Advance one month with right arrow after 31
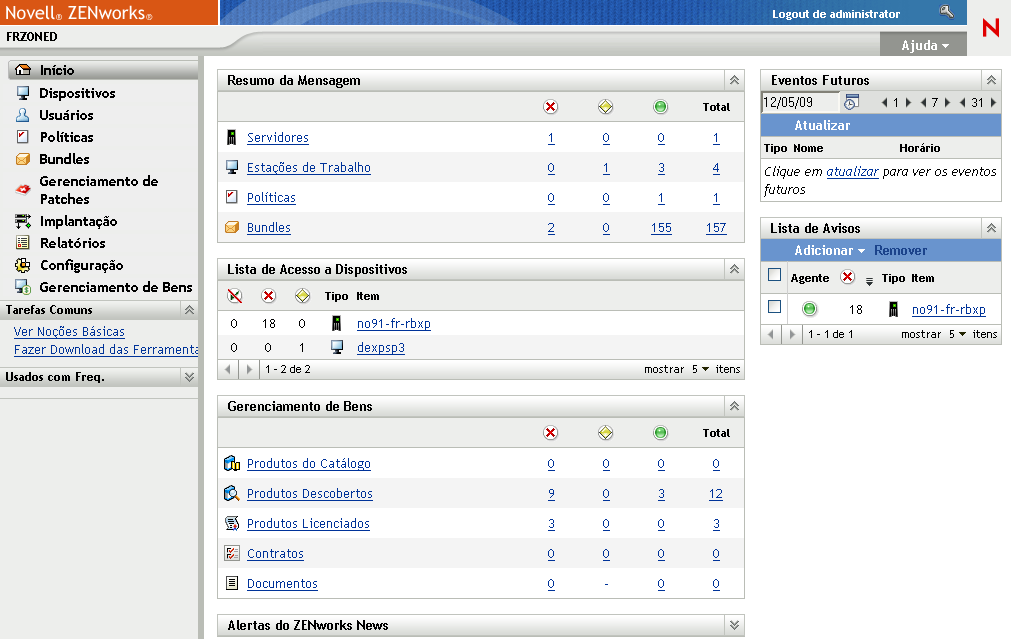The height and width of the screenshot is (639, 1011). coord(994,102)
